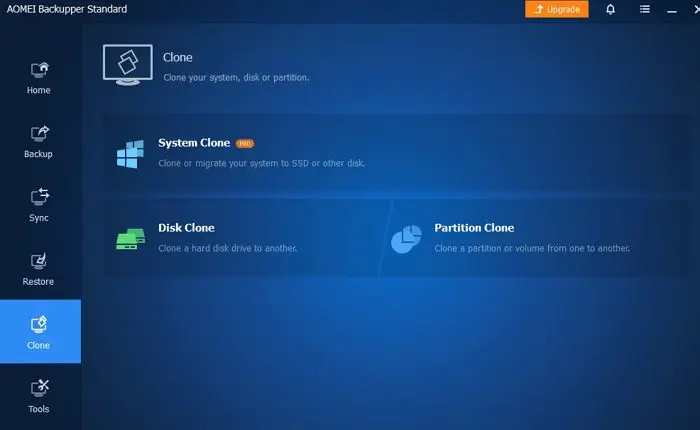Screen dimensions: 700x430
Task: Click the System Clone Windows logo icon
Action: [x=130, y=154]
